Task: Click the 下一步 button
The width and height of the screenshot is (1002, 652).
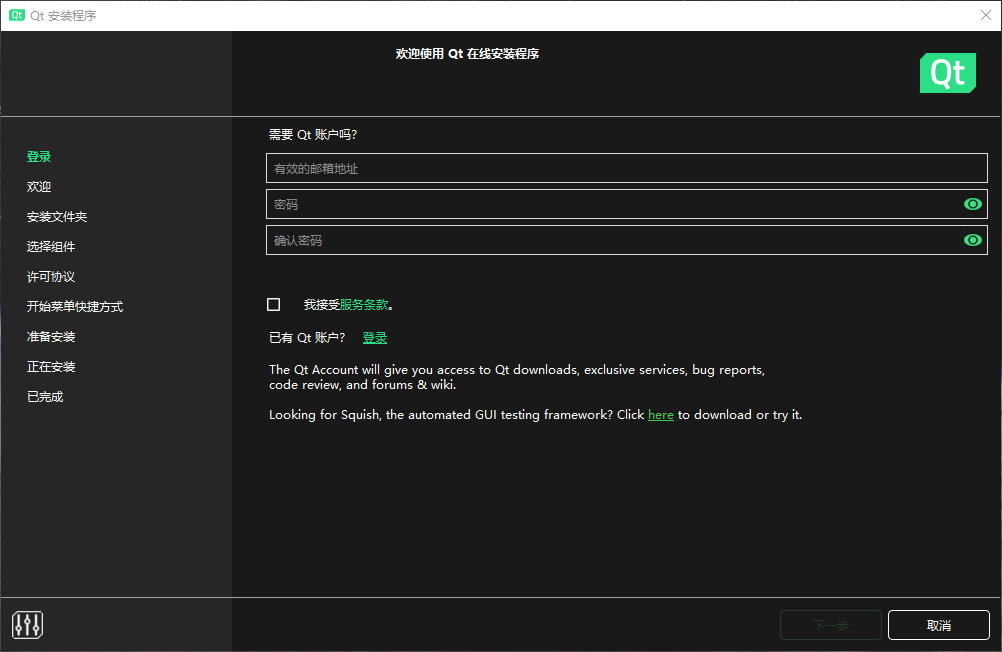Action: pyautogui.click(x=830, y=625)
